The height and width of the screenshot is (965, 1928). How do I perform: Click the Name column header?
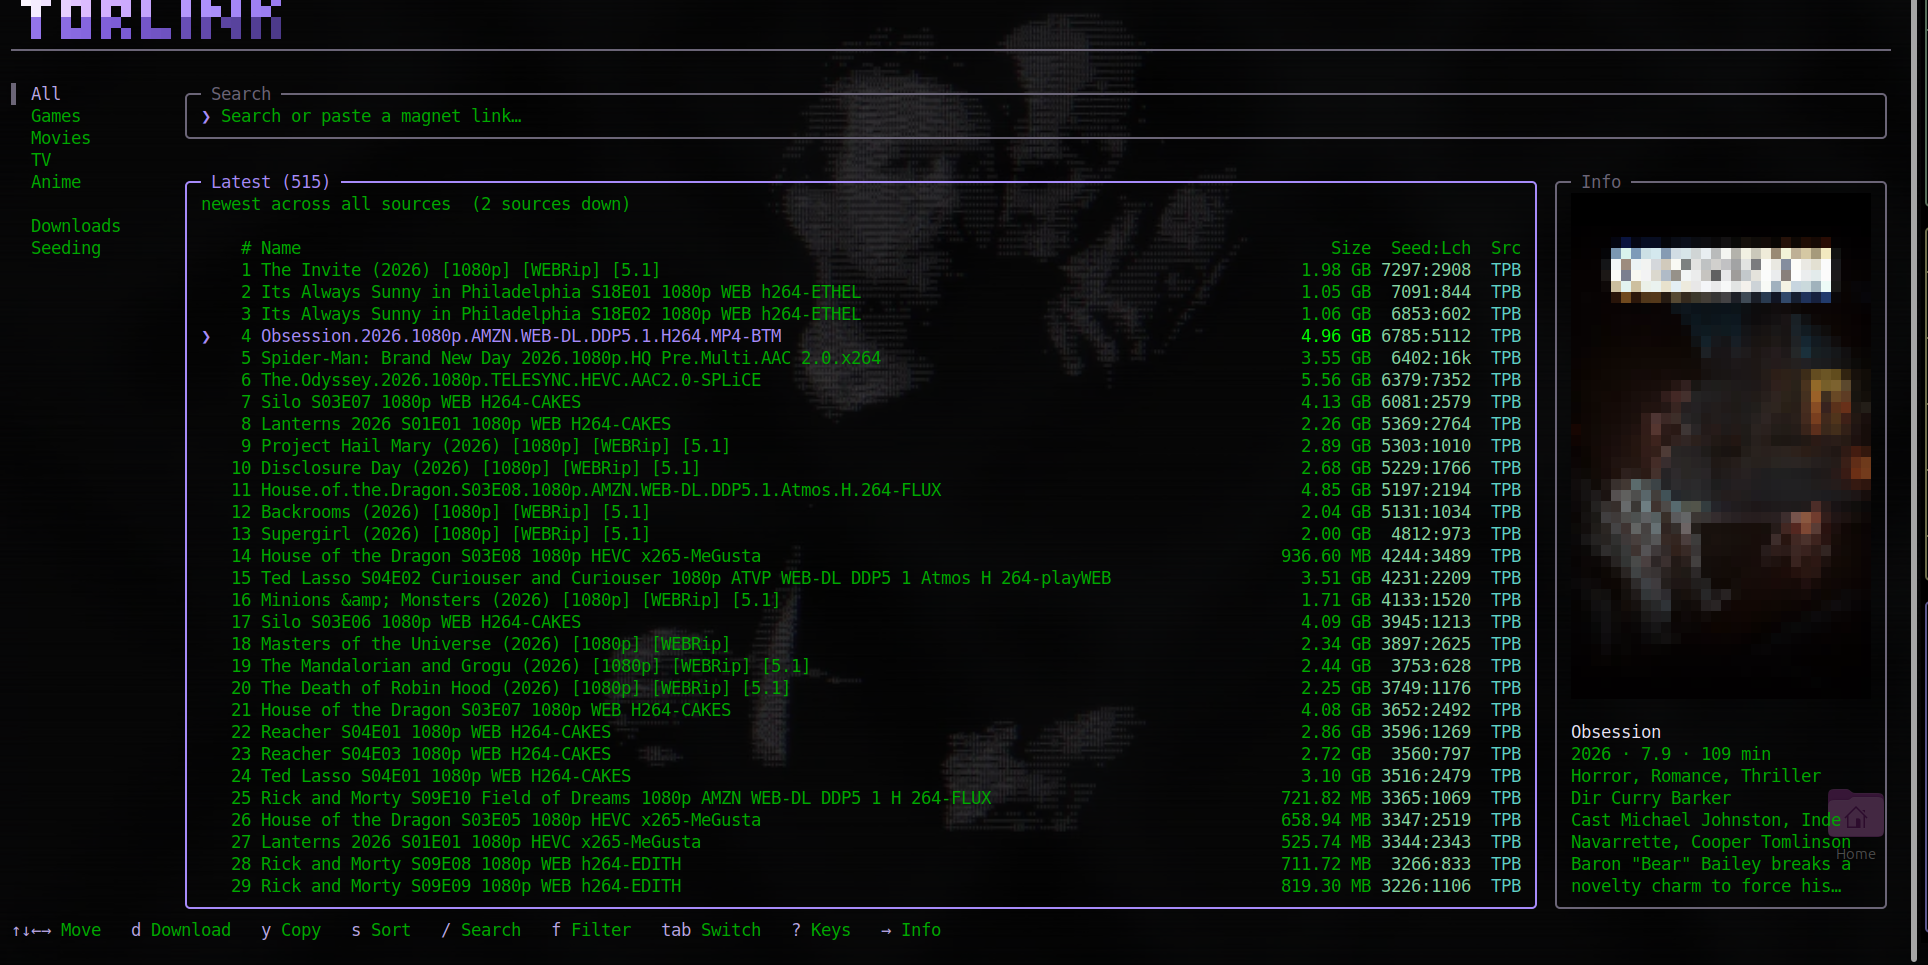(281, 248)
